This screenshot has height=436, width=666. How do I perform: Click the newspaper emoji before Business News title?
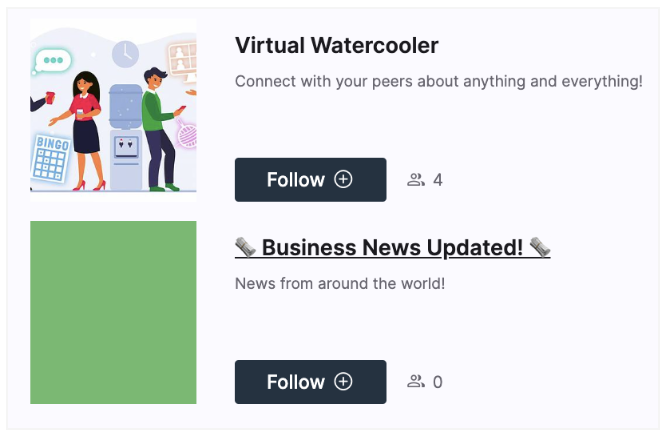coord(246,247)
